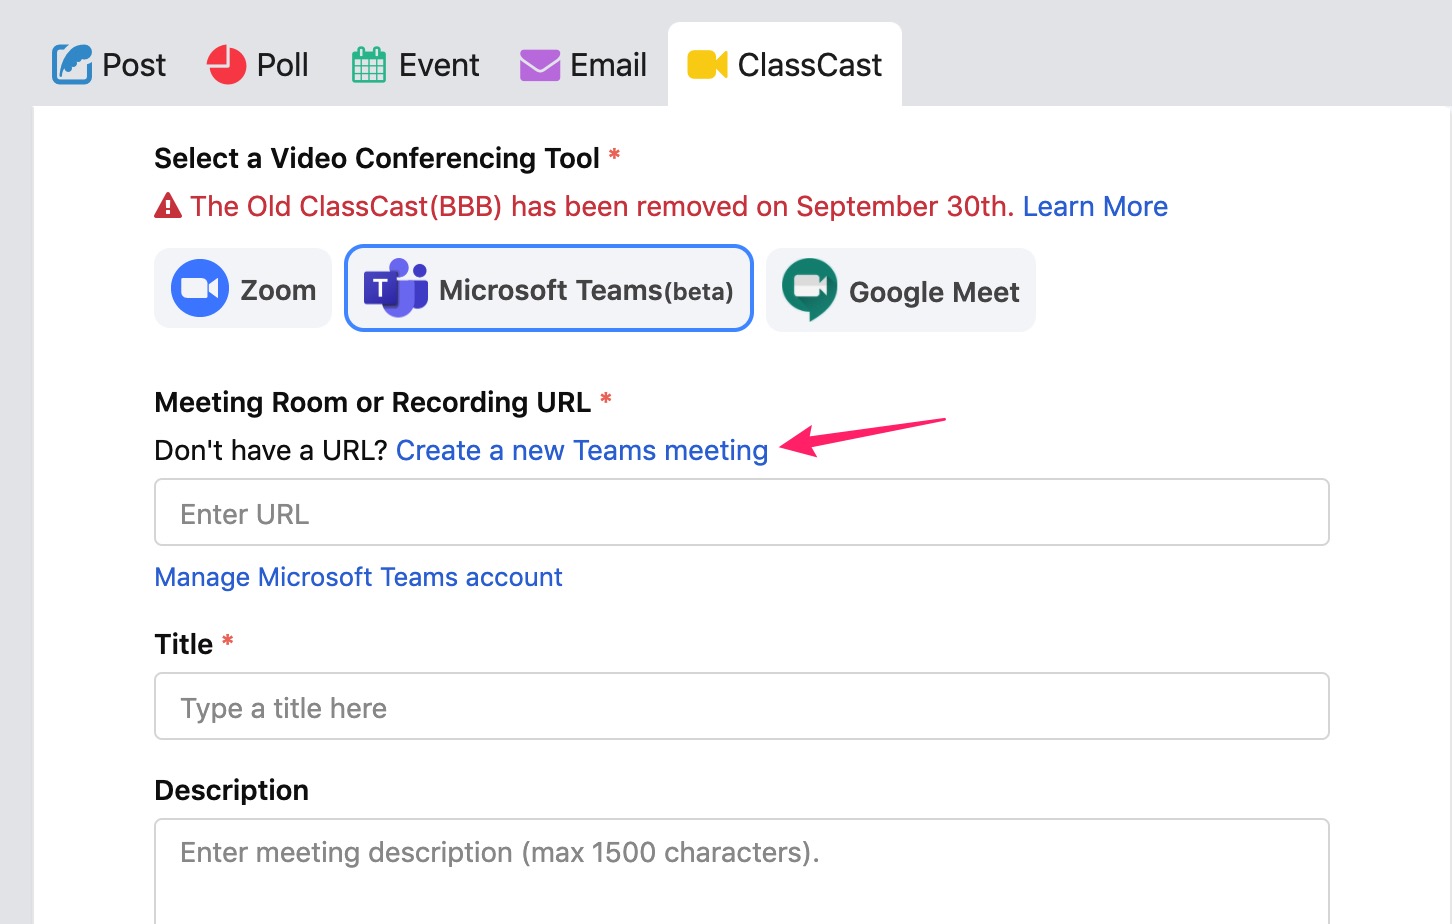Image resolution: width=1452 pixels, height=924 pixels.
Task: Choose Google Meet as conferencing tool
Action: tap(901, 290)
